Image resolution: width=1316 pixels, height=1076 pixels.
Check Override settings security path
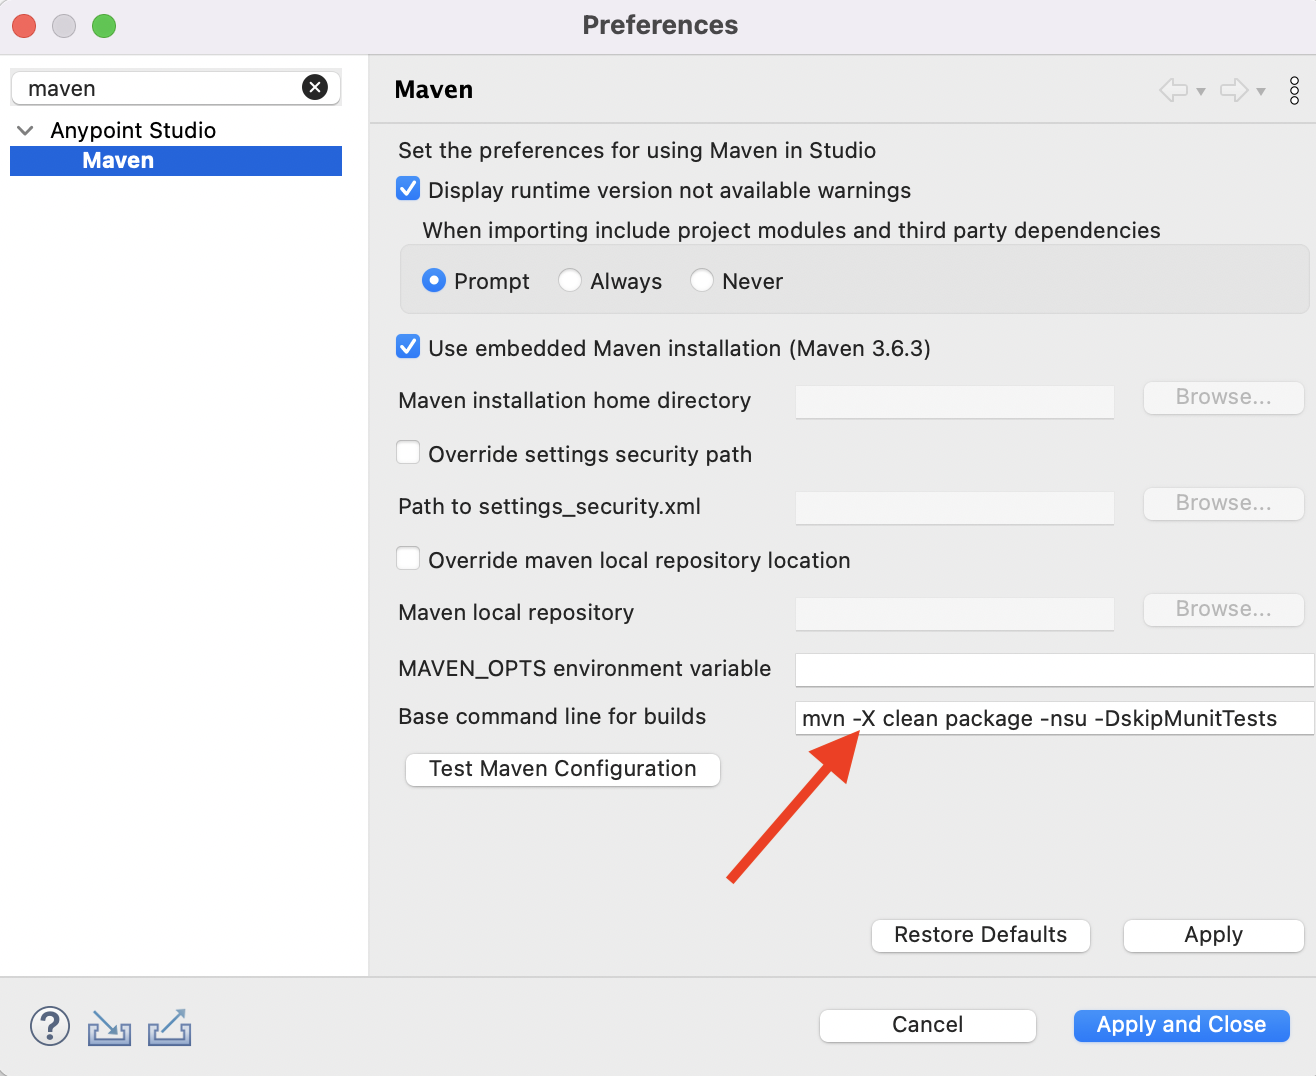pyautogui.click(x=408, y=453)
